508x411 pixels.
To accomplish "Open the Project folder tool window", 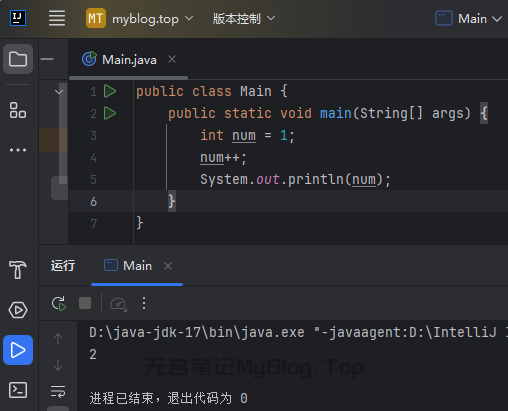I will point(18,59).
